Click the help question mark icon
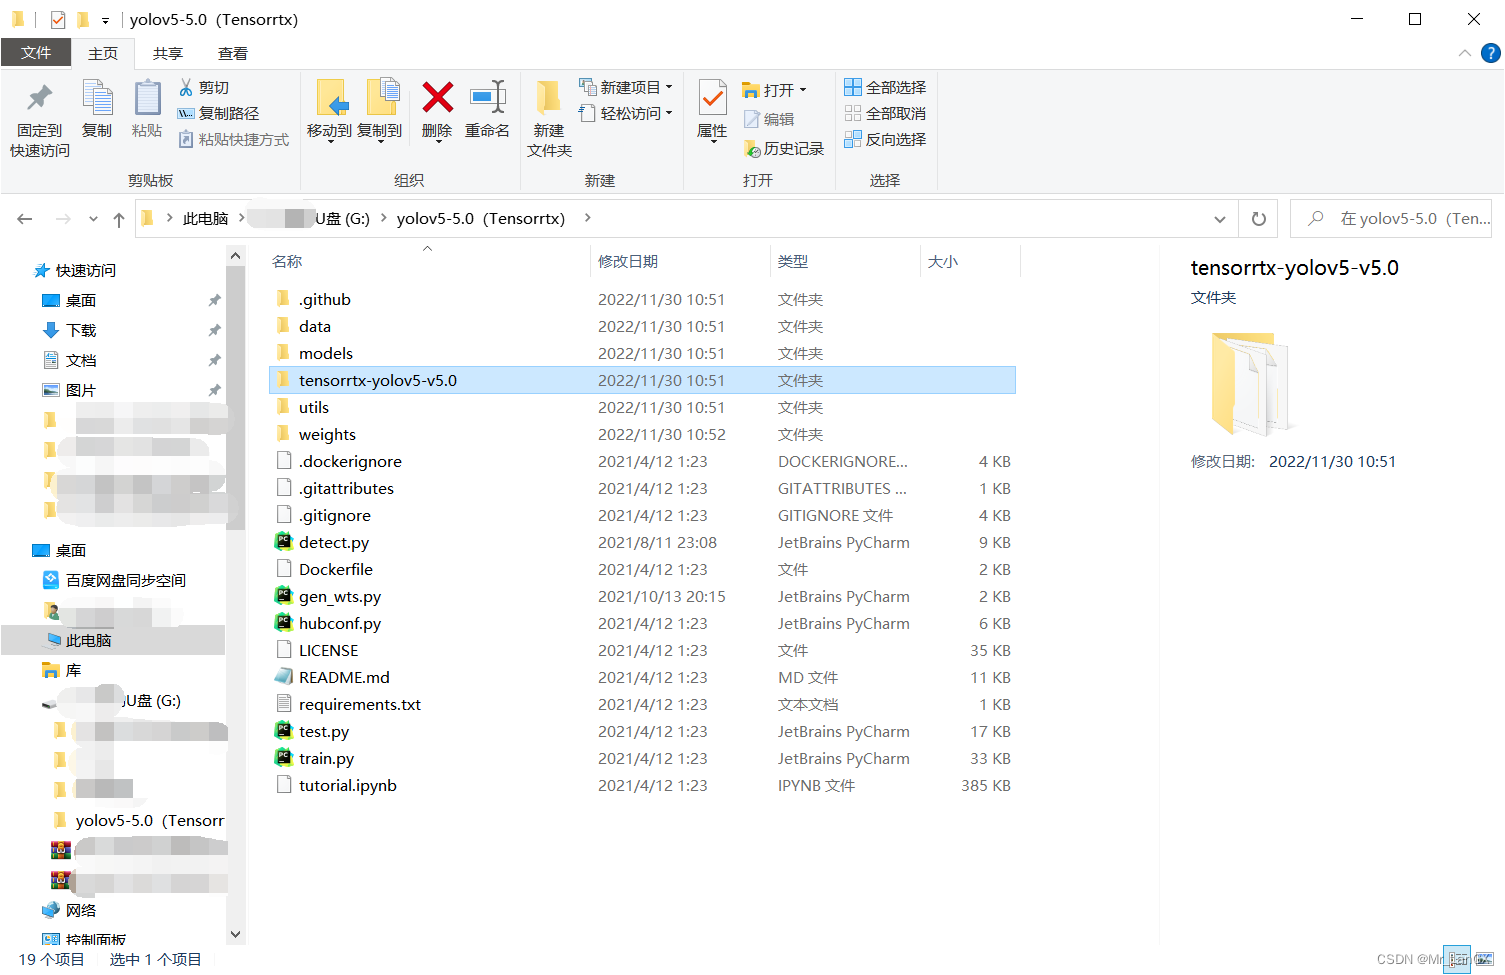The image size is (1505, 975). (1490, 53)
